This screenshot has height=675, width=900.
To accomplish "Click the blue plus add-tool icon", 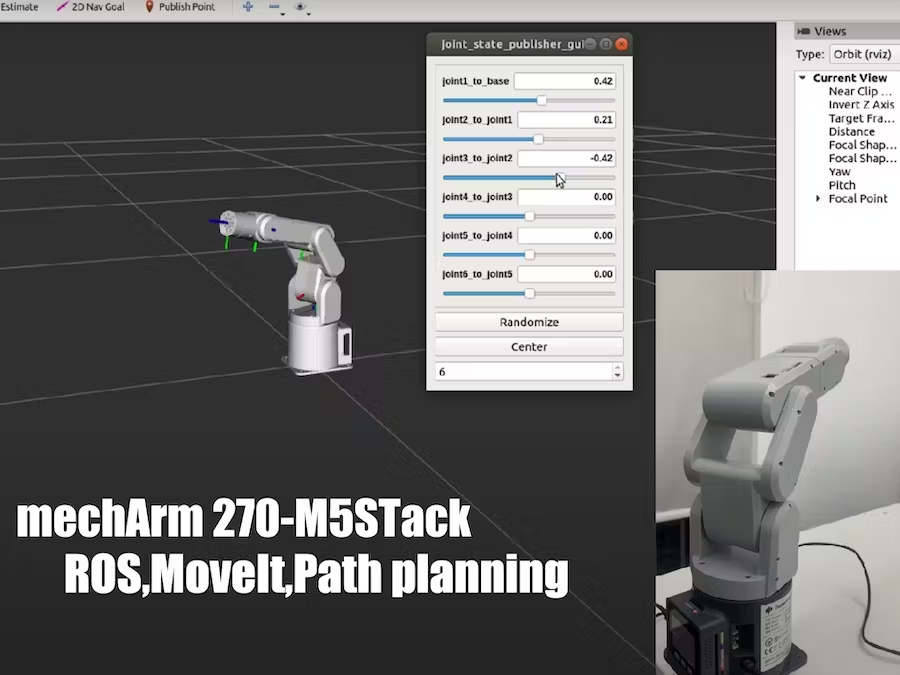I will pos(248,7).
